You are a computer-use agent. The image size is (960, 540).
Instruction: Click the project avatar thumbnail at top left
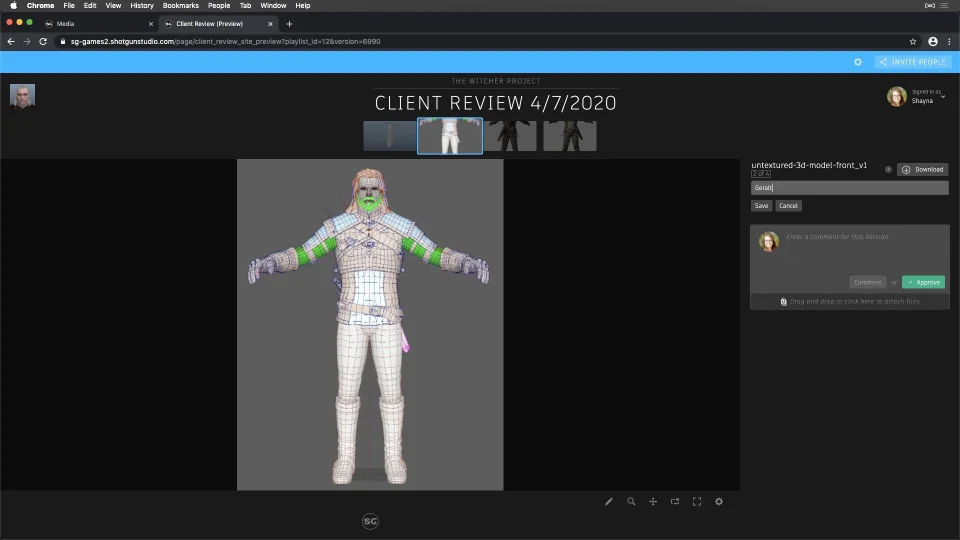[23, 96]
